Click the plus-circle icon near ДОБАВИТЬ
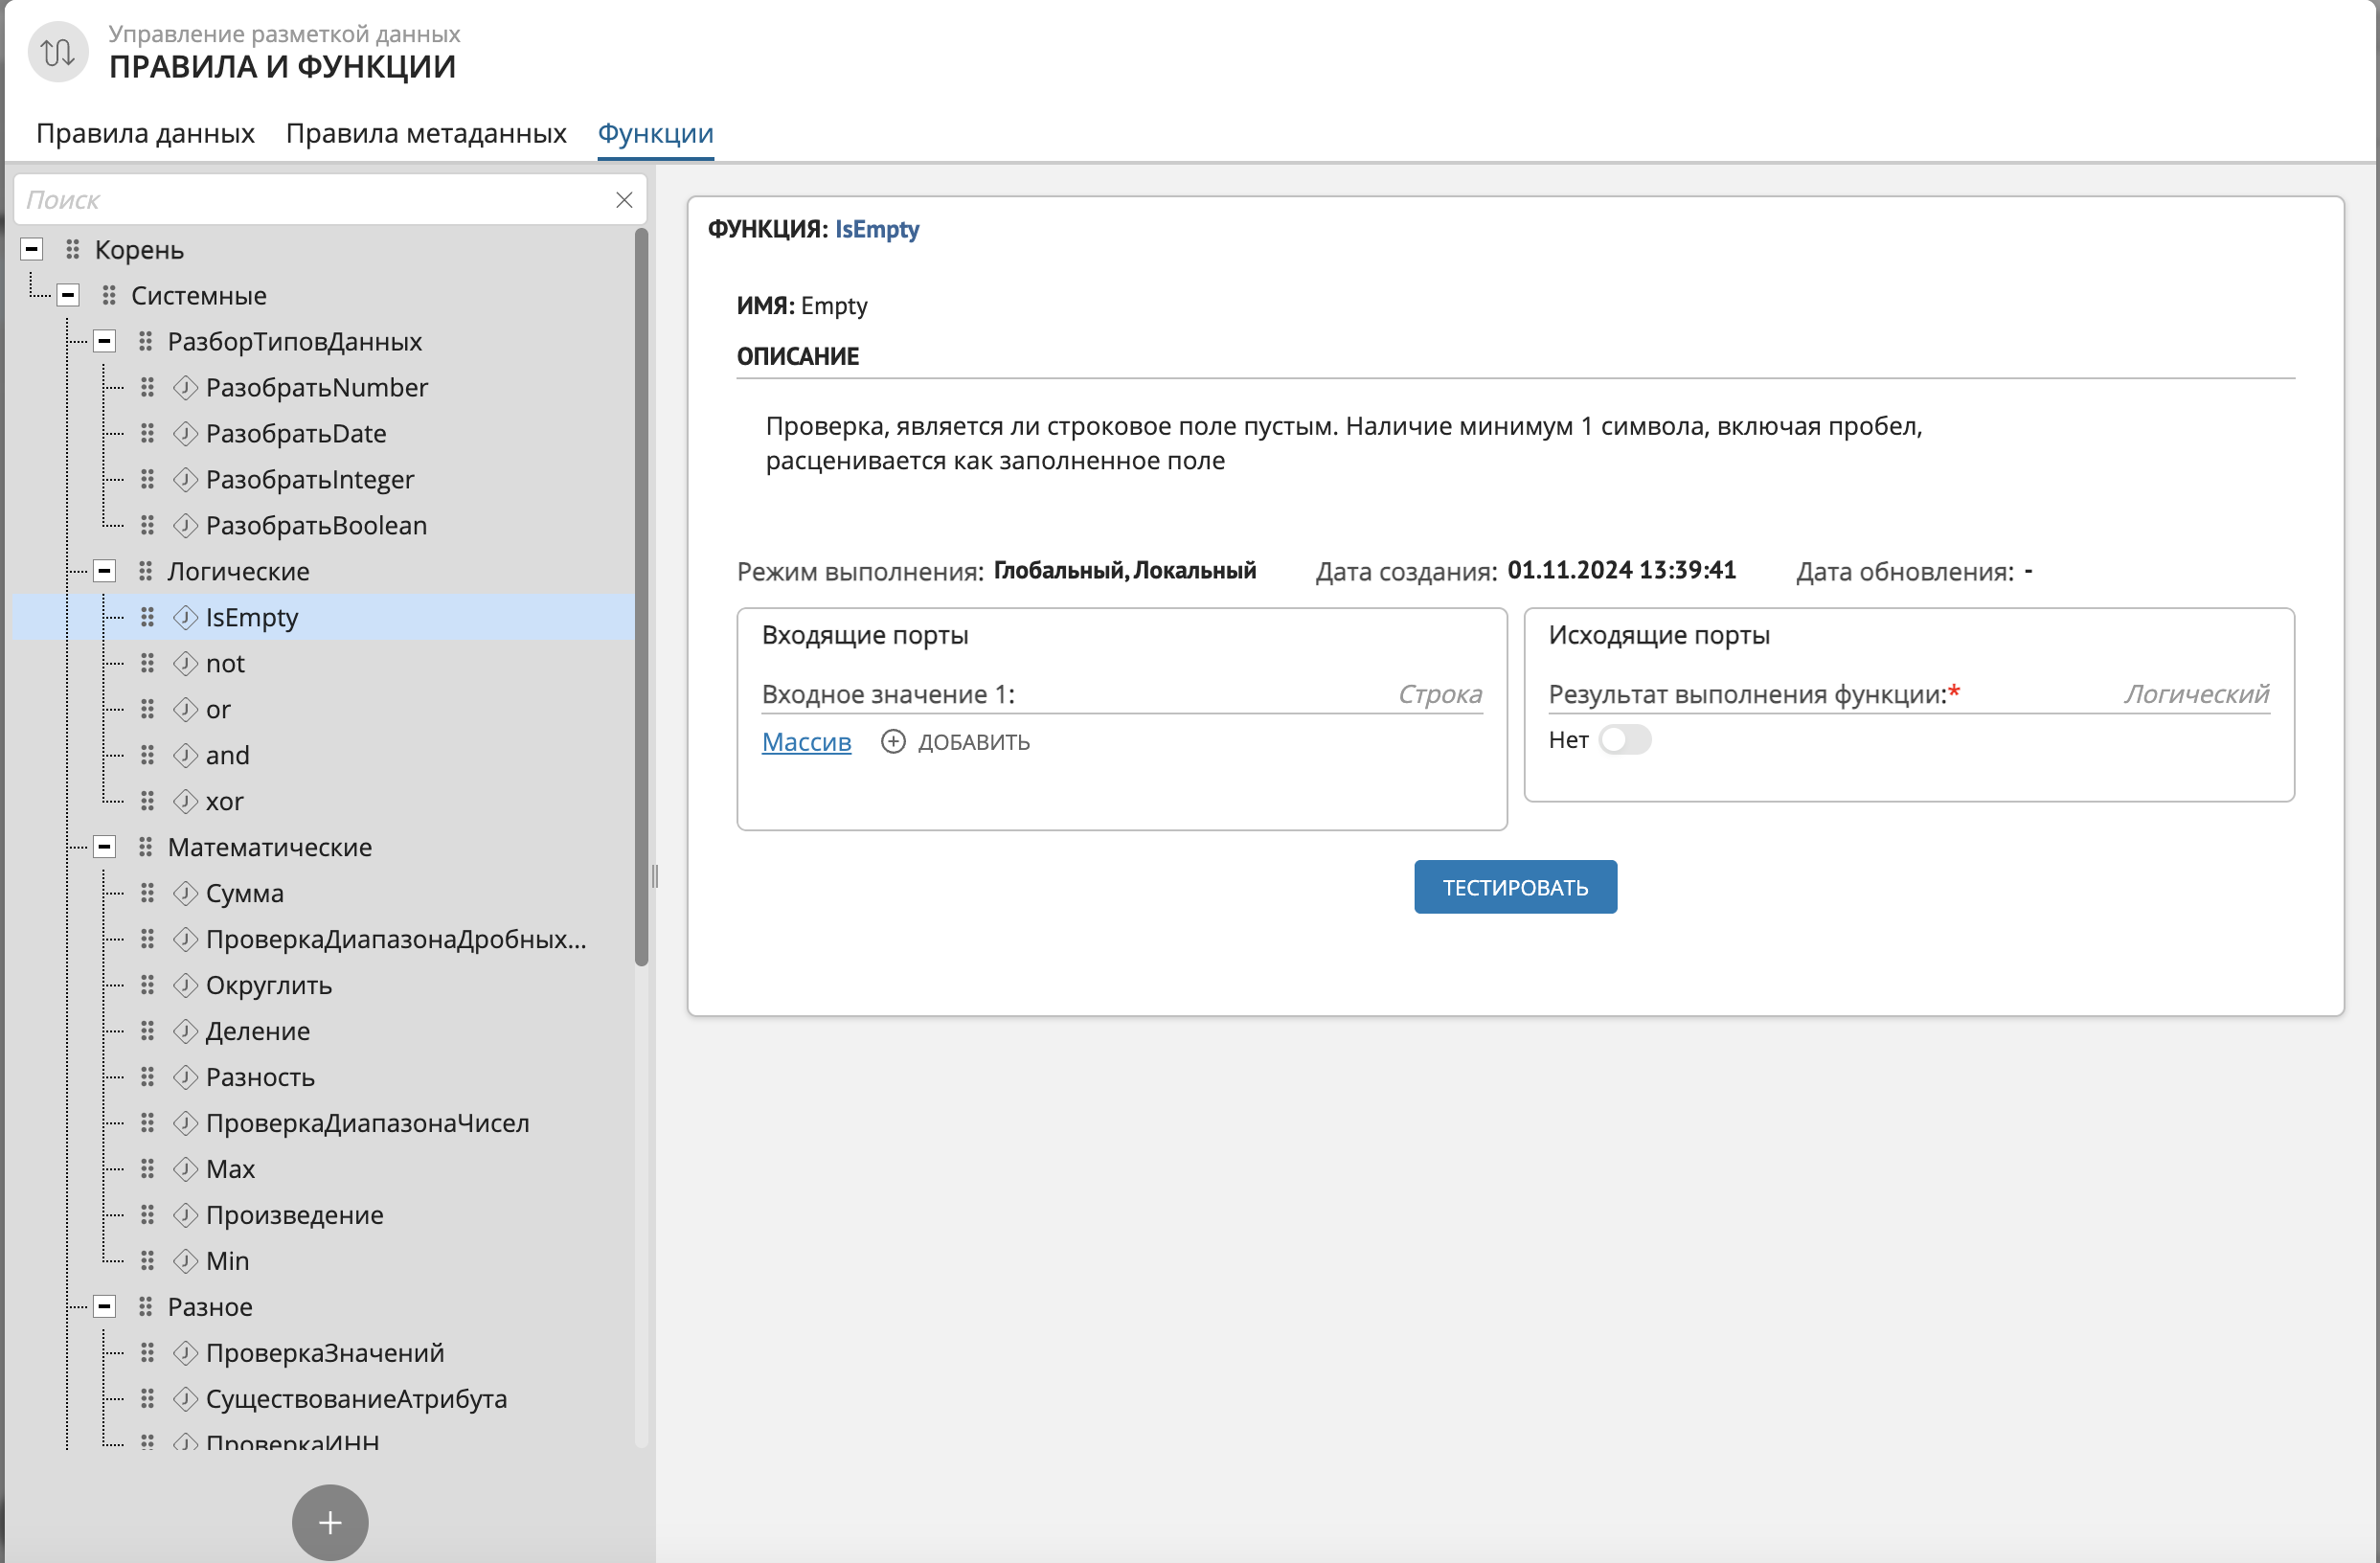This screenshot has width=2380, height=1563. pyautogui.click(x=893, y=742)
